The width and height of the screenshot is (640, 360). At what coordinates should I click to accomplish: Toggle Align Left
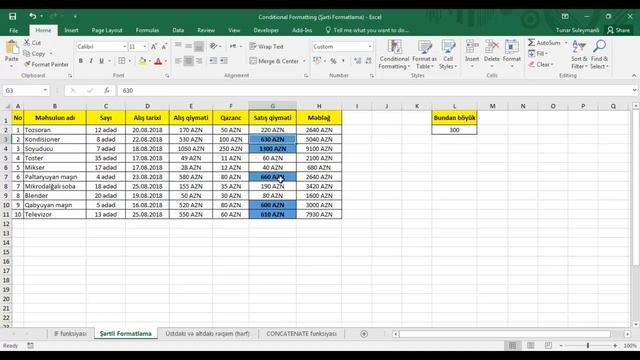(x=178, y=61)
